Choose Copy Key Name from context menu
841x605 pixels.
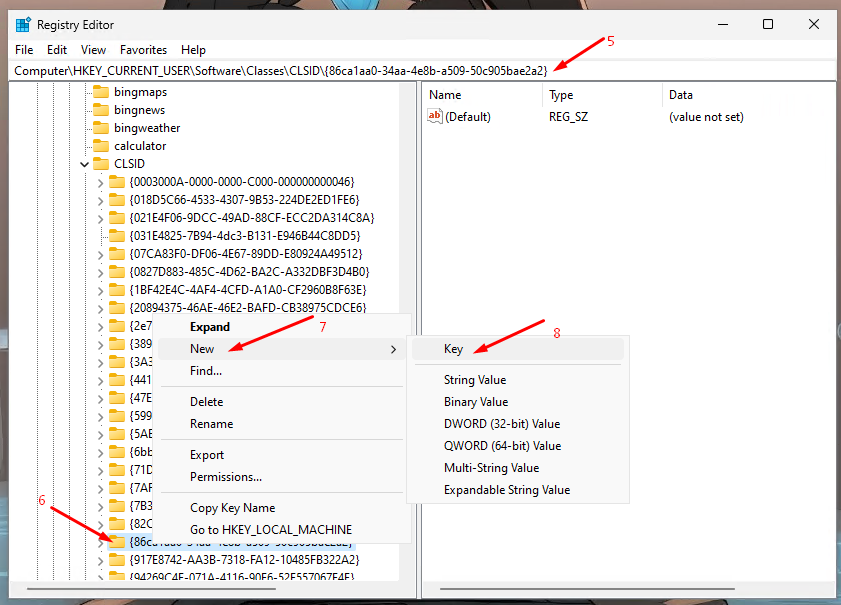coord(232,508)
